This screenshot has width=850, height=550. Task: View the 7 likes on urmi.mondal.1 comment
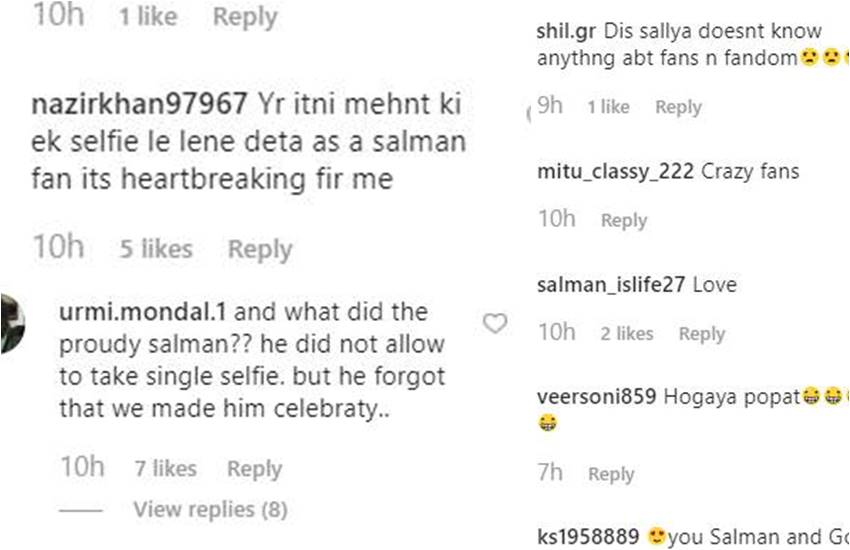166,468
